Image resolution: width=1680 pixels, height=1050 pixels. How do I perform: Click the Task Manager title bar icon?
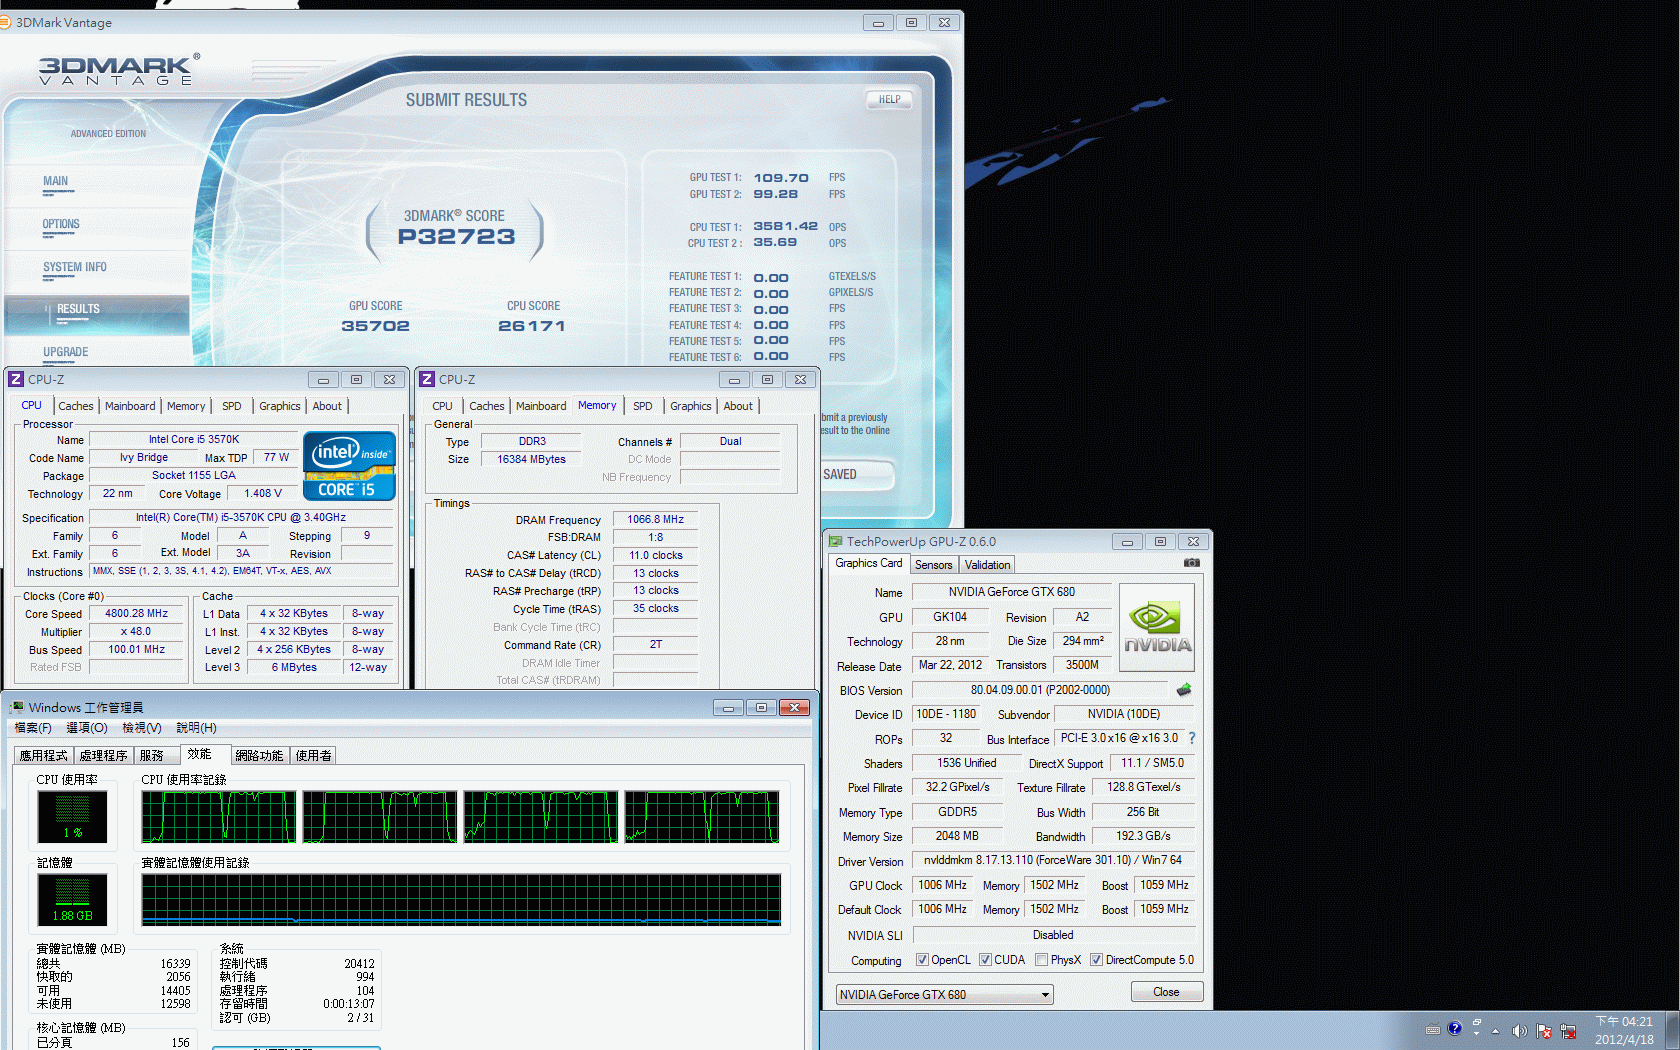click(x=16, y=707)
